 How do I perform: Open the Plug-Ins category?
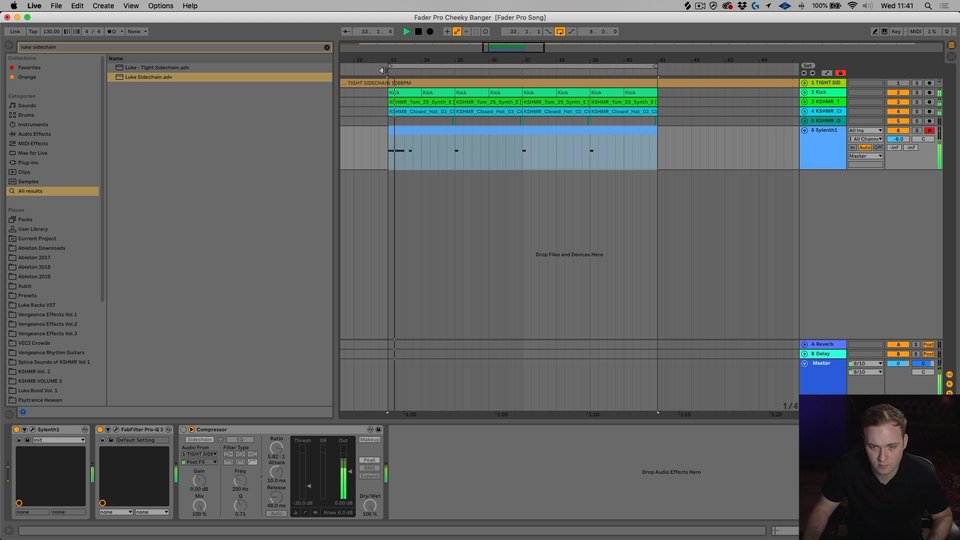[x=28, y=163]
